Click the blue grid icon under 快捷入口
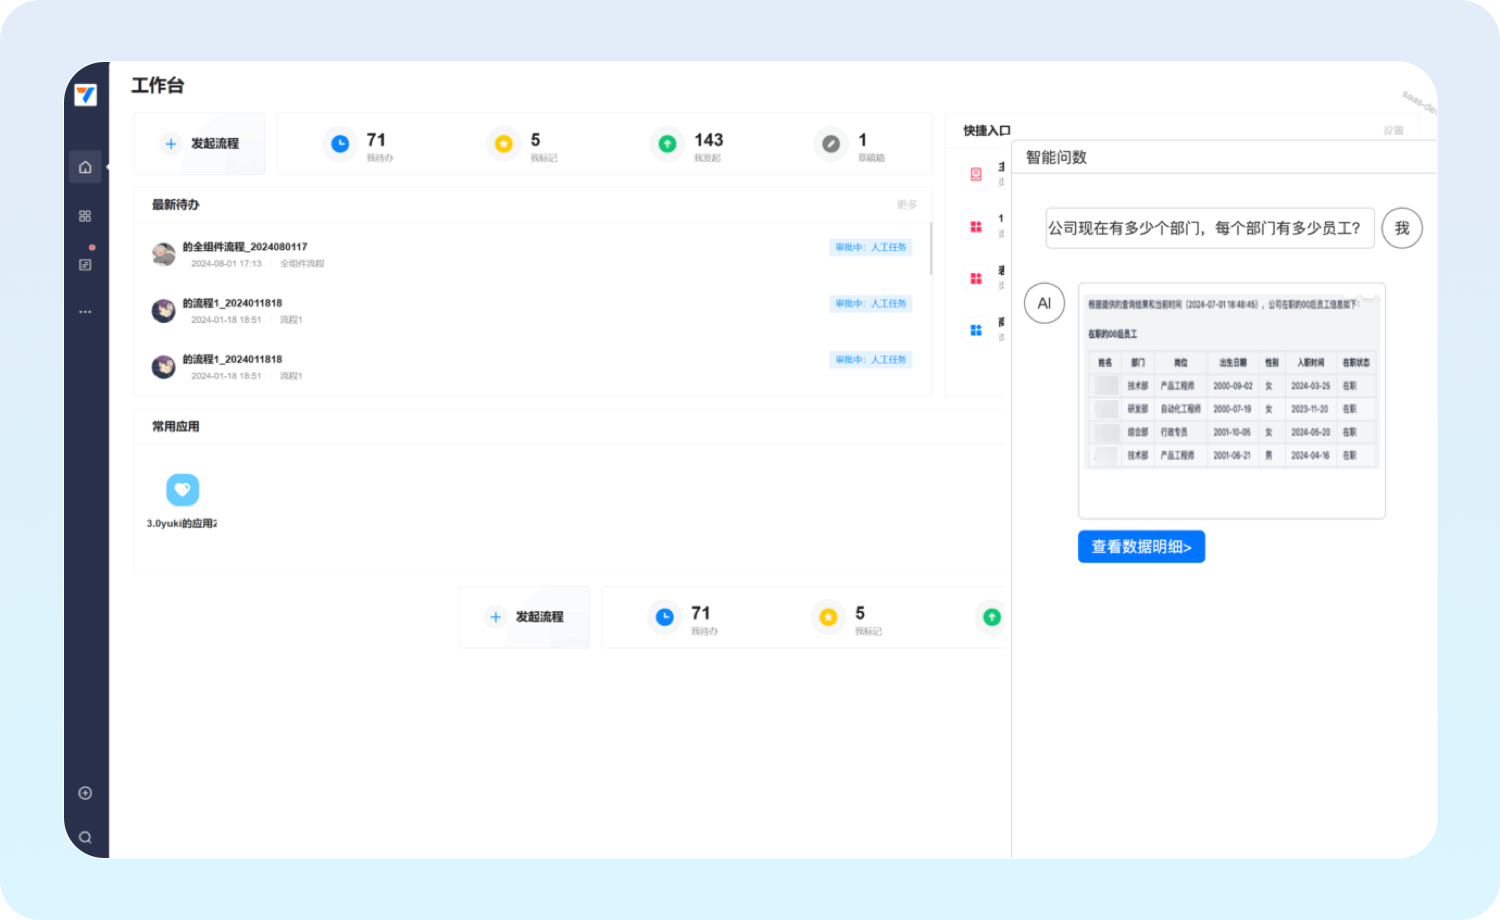Image resolution: width=1500 pixels, height=920 pixels. (x=976, y=330)
